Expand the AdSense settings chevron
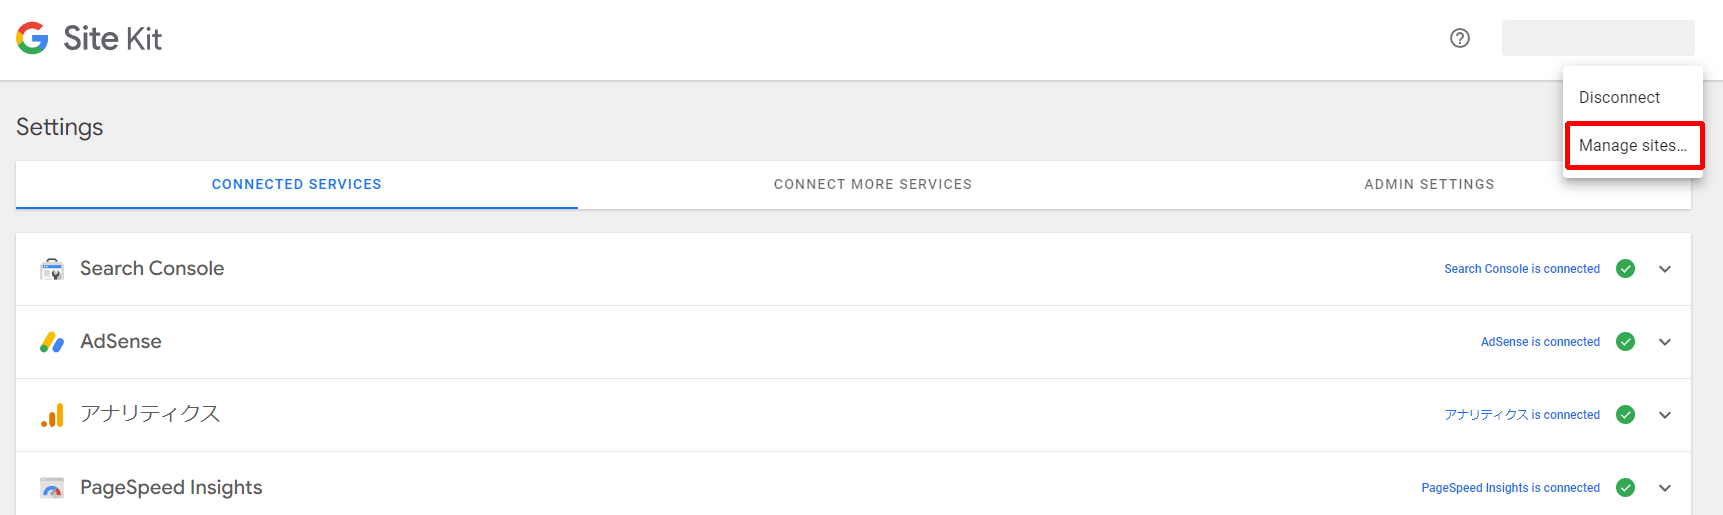This screenshot has width=1723, height=515. [x=1665, y=342]
